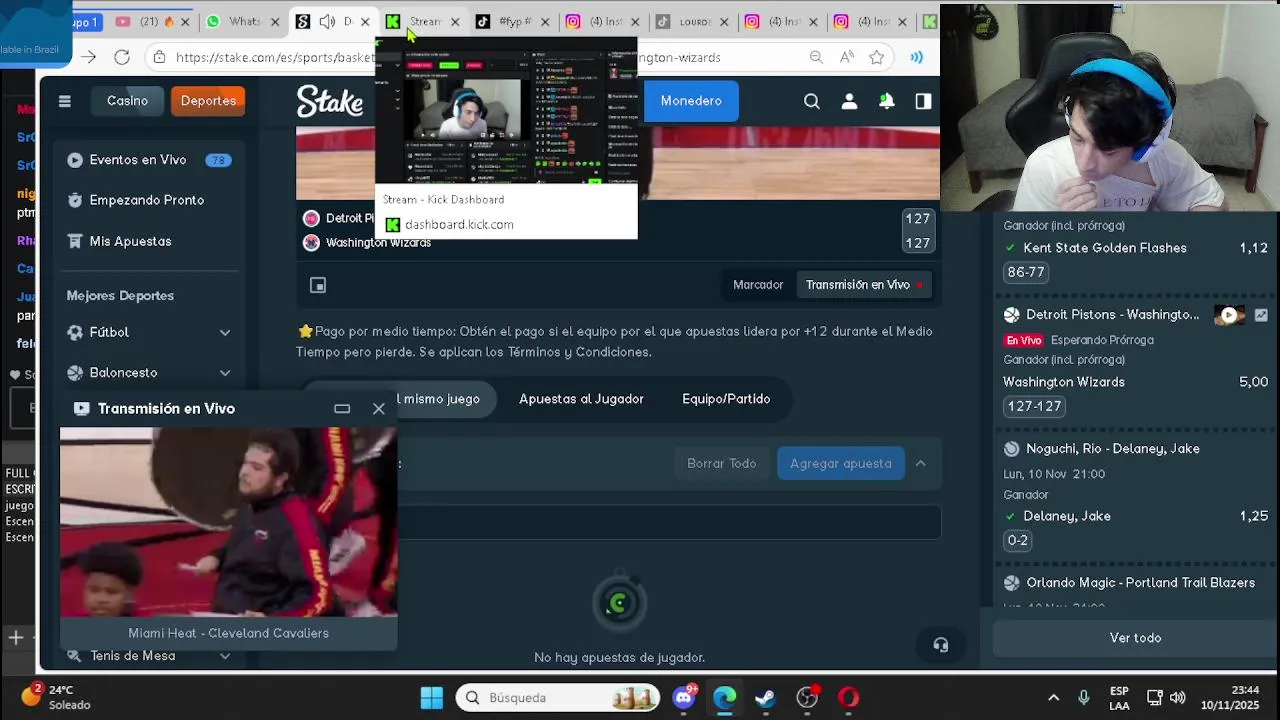Click the 127-127 score badge
Image resolution: width=1280 pixels, height=720 pixels.
pos(1034,406)
